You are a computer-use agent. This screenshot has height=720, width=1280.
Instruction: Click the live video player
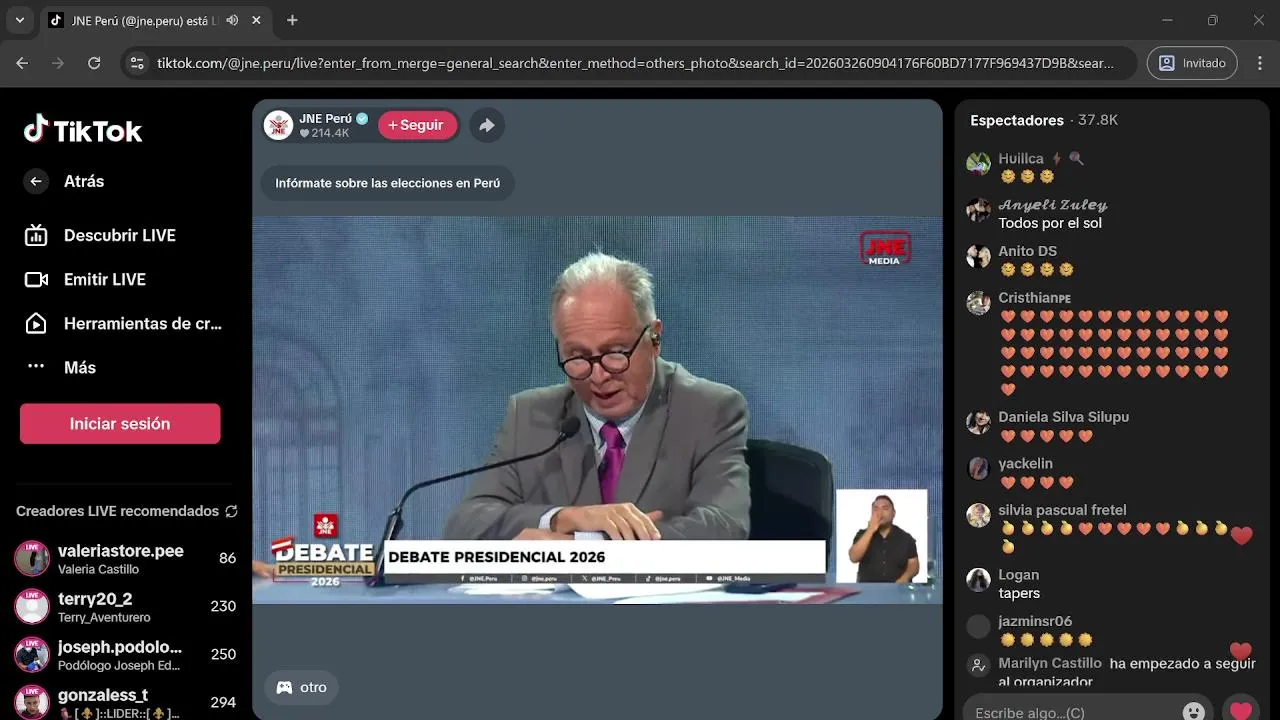coord(597,410)
